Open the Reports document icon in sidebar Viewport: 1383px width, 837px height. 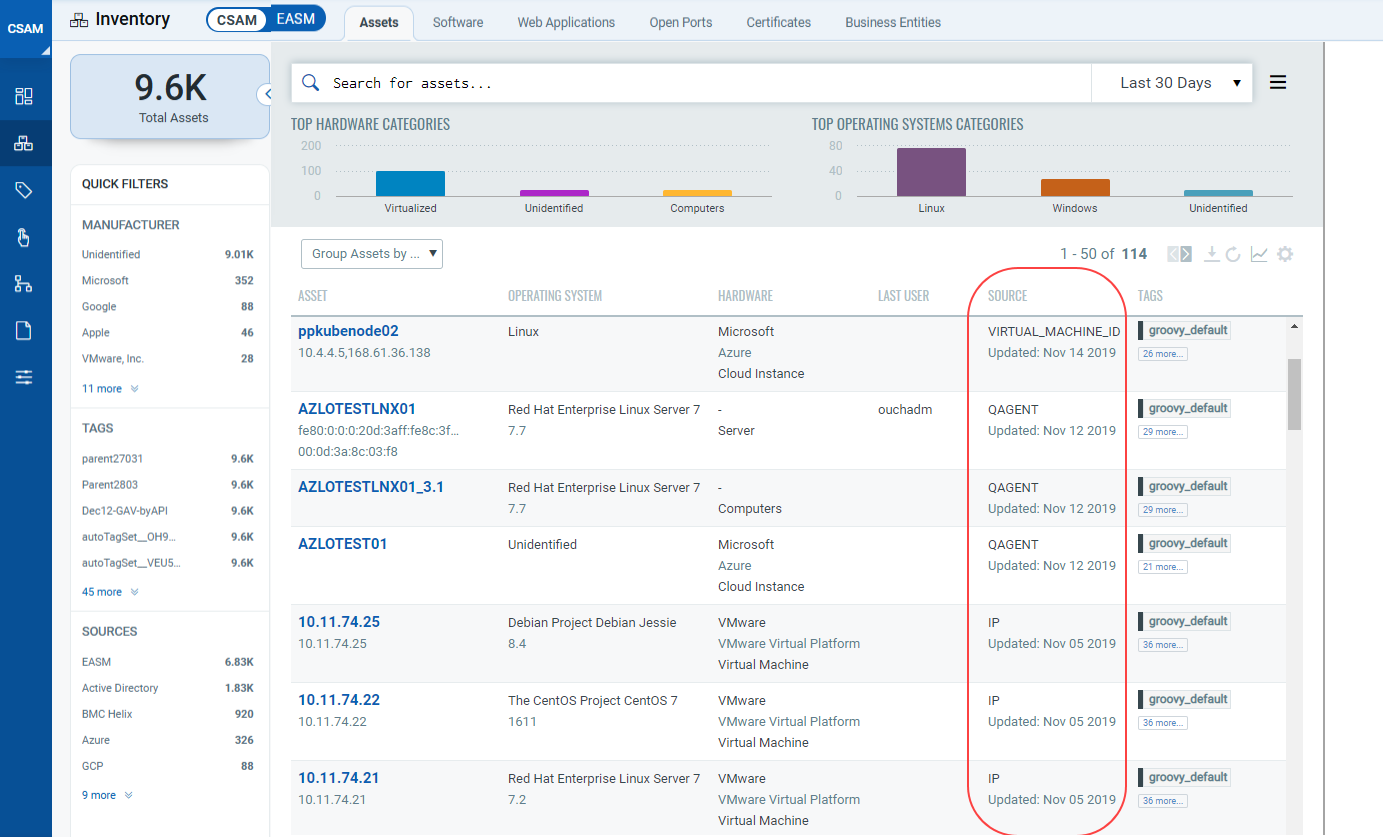pos(24,331)
